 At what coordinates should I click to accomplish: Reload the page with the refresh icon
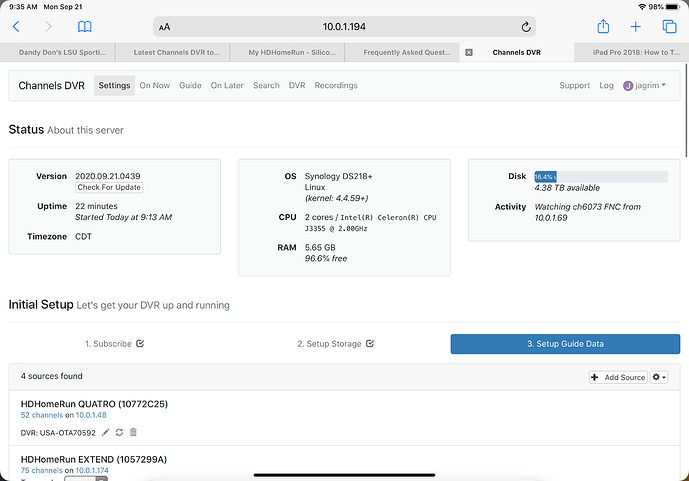click(526, 27)
